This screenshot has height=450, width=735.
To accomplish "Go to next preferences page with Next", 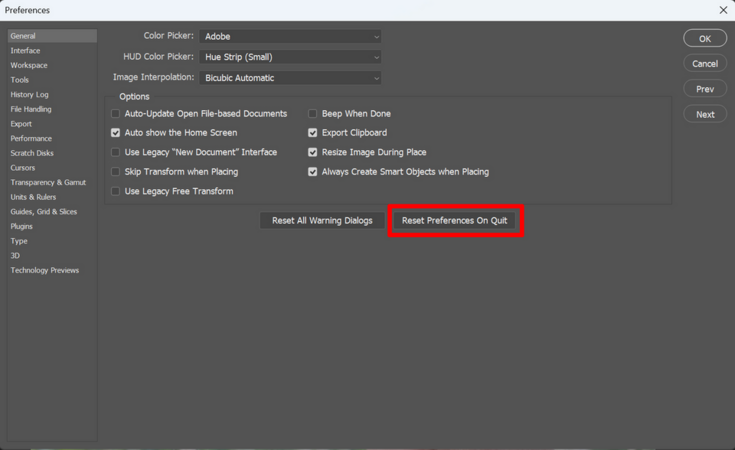I will [x=705, y=114].
